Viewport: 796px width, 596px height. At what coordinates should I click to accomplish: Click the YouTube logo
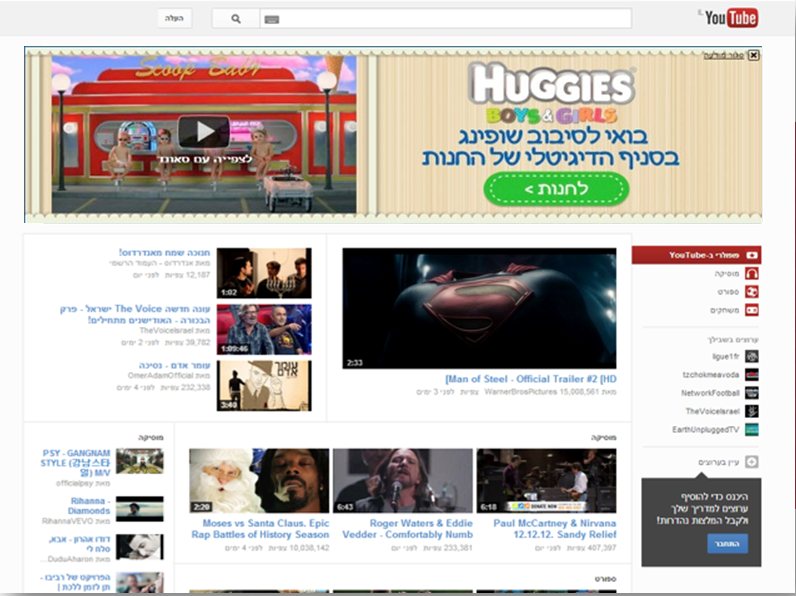click(x=729, y=18)
